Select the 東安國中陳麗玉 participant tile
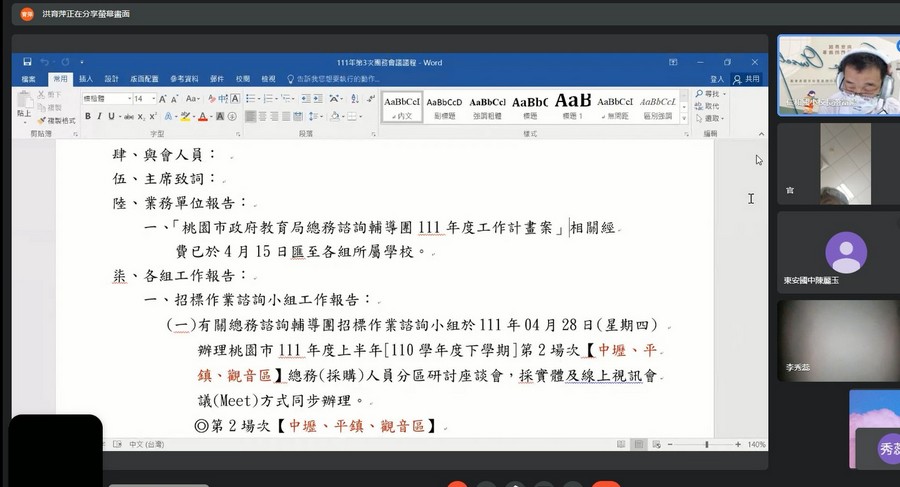The image size is (900, 487). click(x=839, y=253)
